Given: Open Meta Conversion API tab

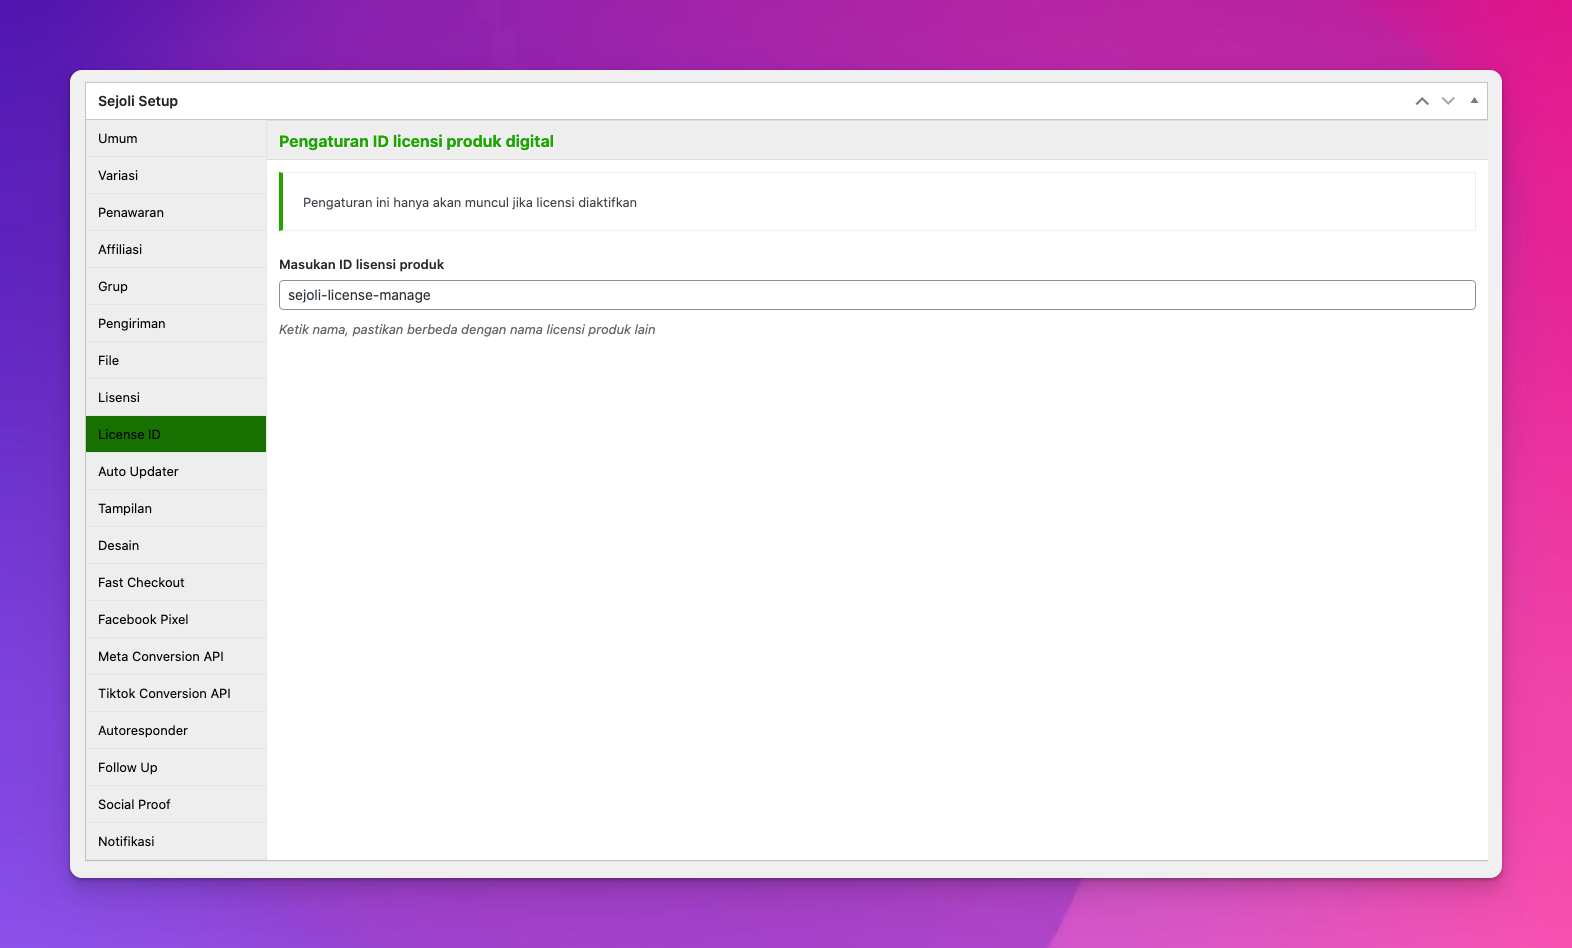Looking at the screenshot, I should click(161, 657).
